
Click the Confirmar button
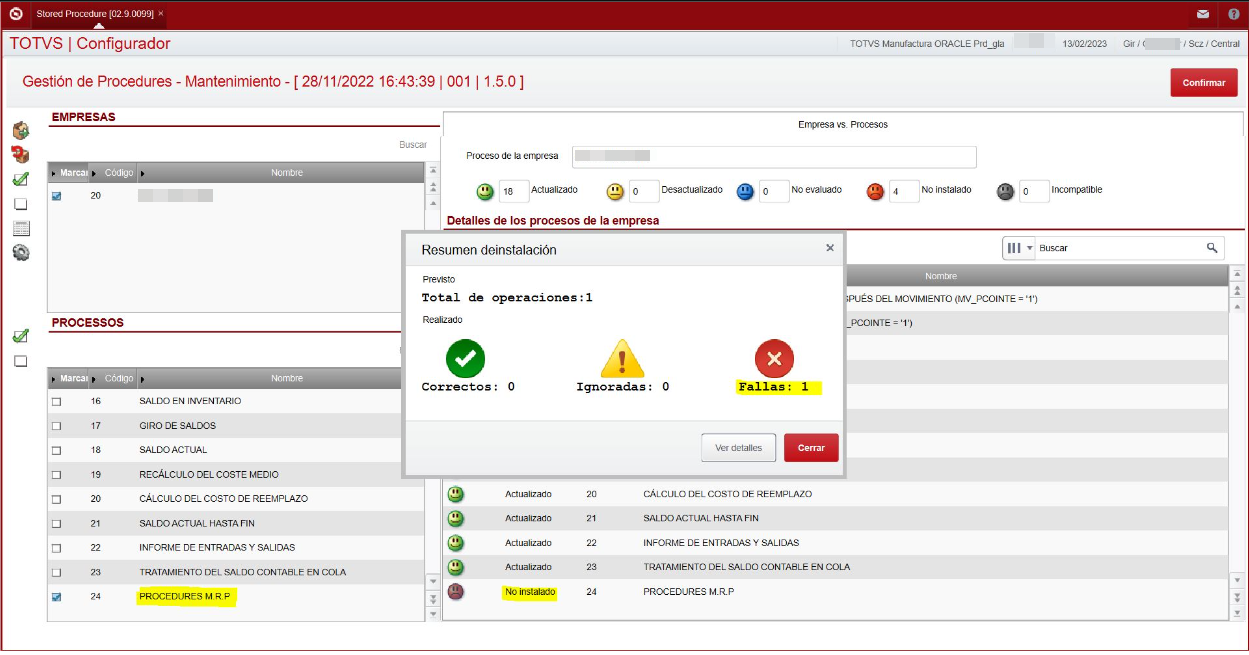pos(1204,83)
